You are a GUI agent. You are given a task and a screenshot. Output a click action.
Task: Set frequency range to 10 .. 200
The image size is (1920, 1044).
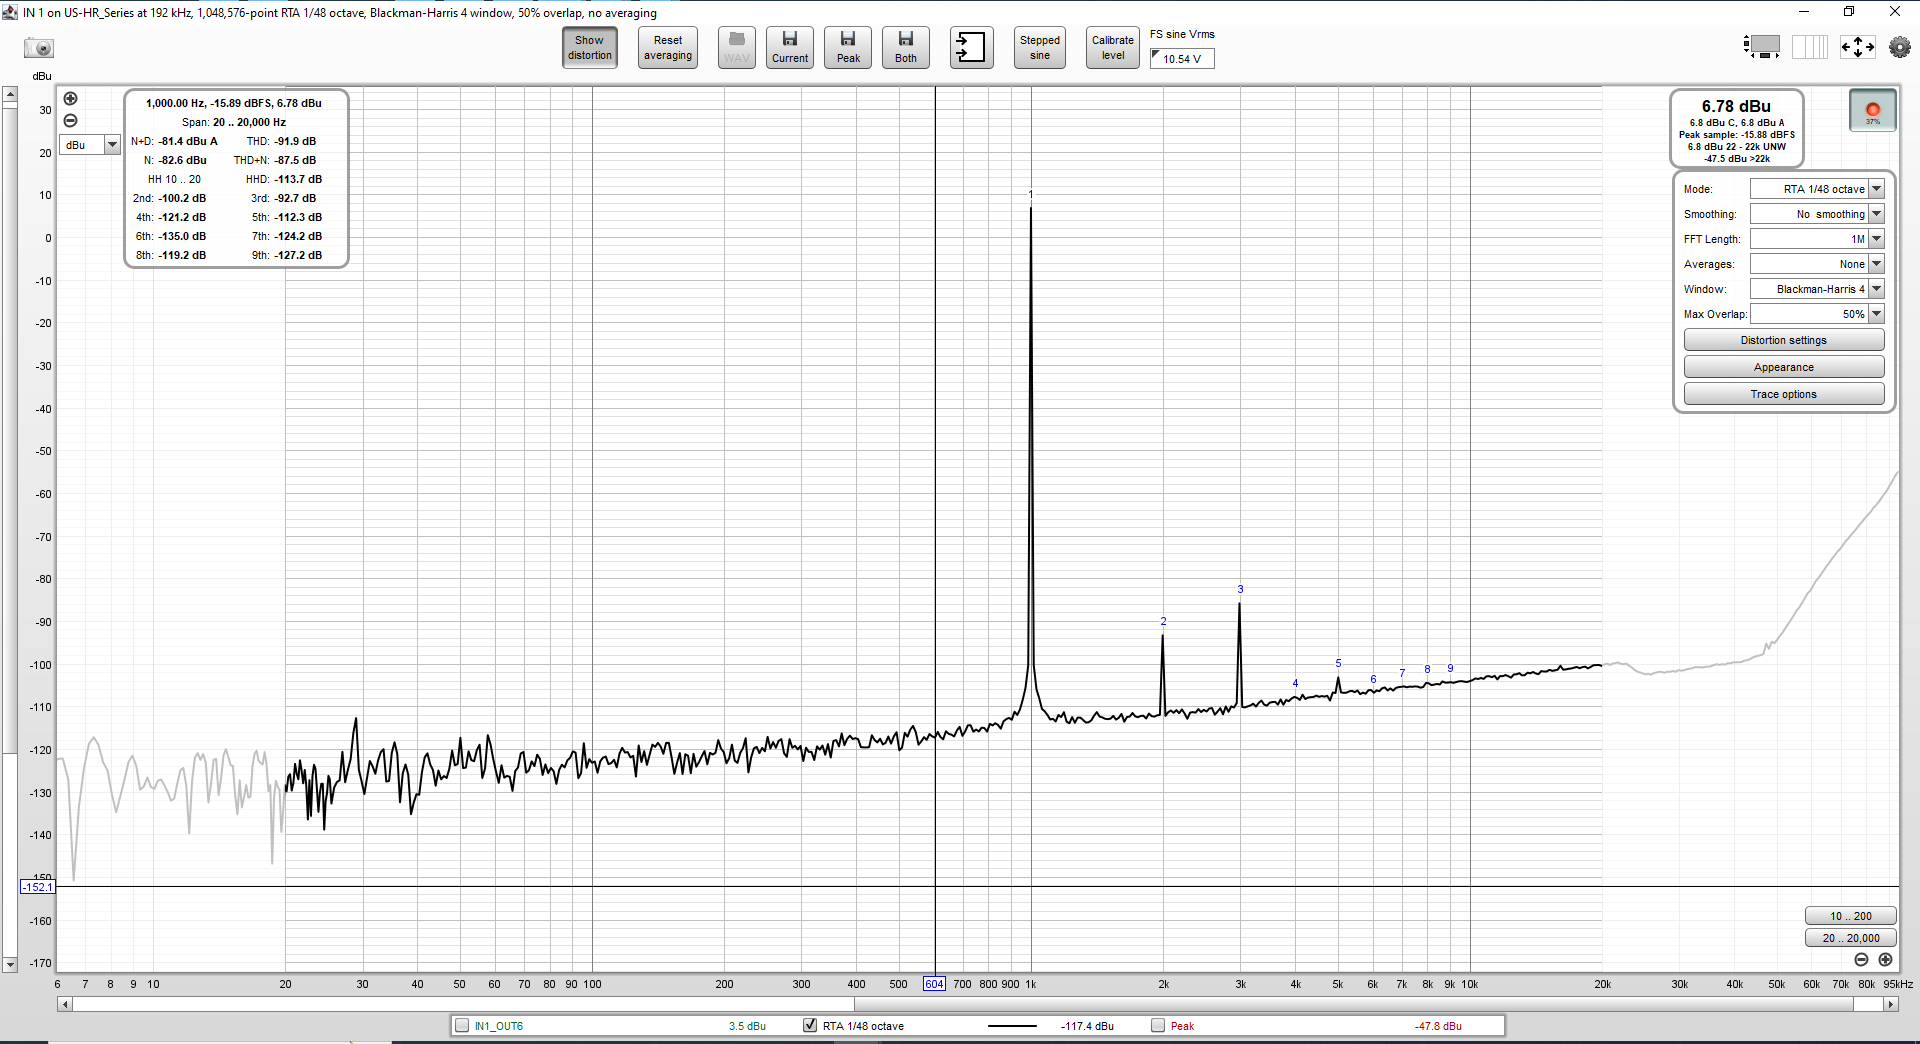tap(1850, 916)
